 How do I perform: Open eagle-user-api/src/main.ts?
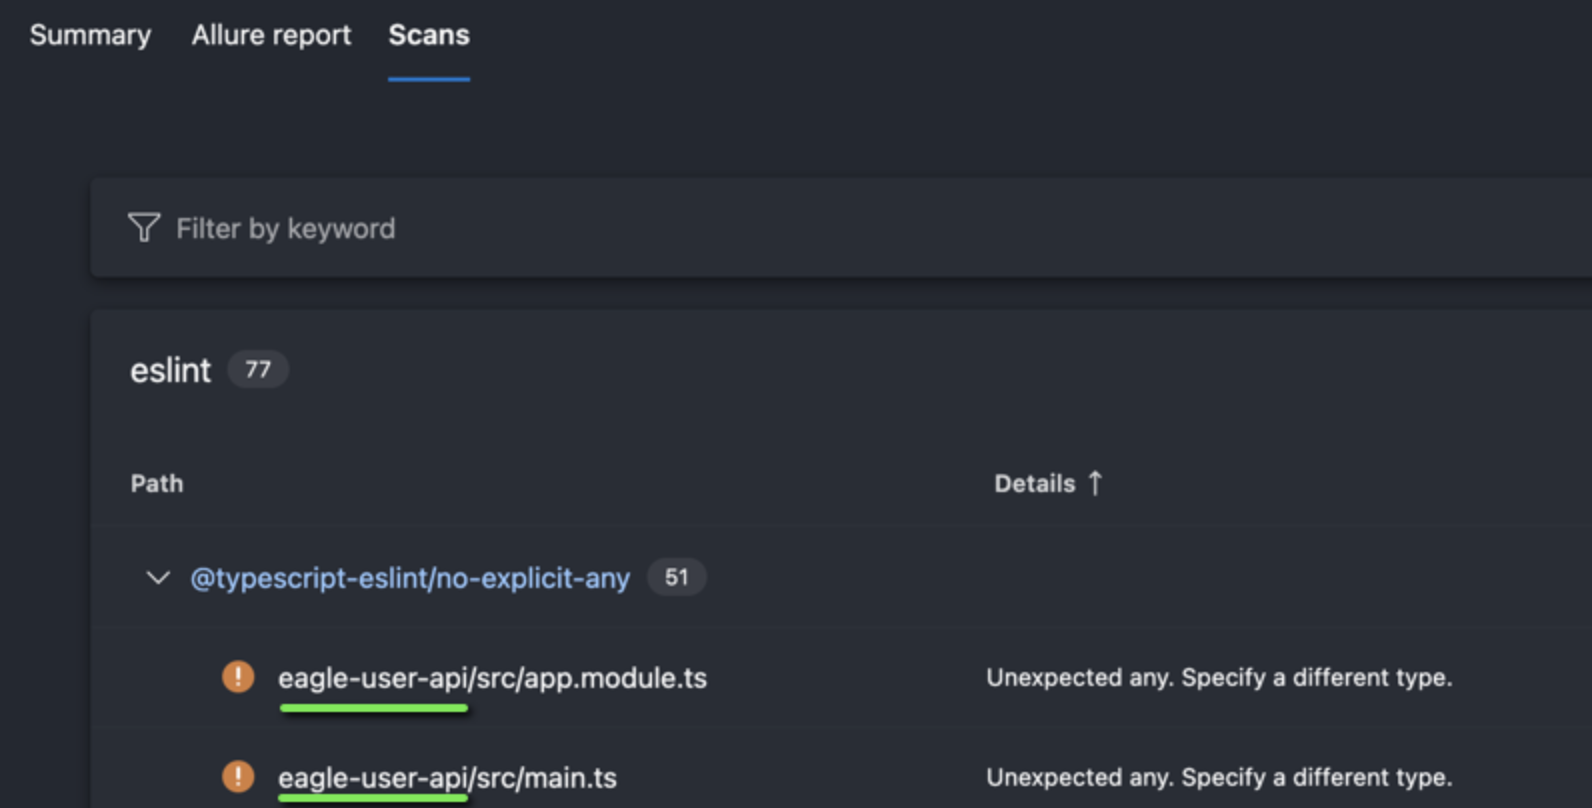[447, 777]
